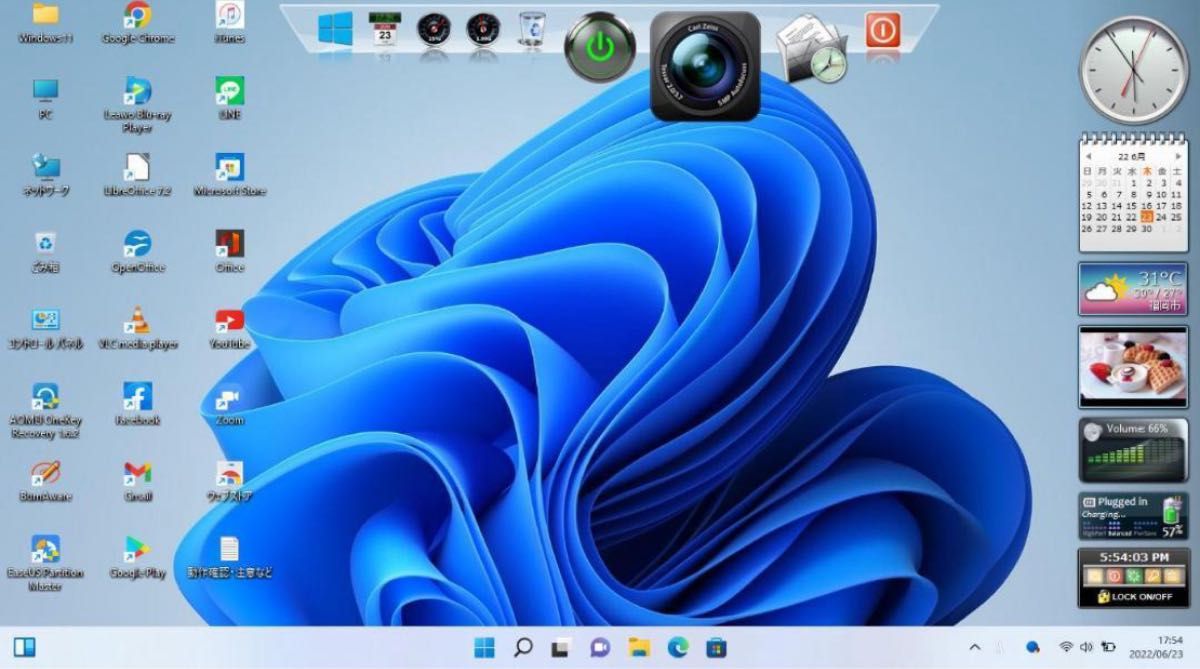Open the recycle bin icon in dock
1200x669 pixels.
pos(531,29)
